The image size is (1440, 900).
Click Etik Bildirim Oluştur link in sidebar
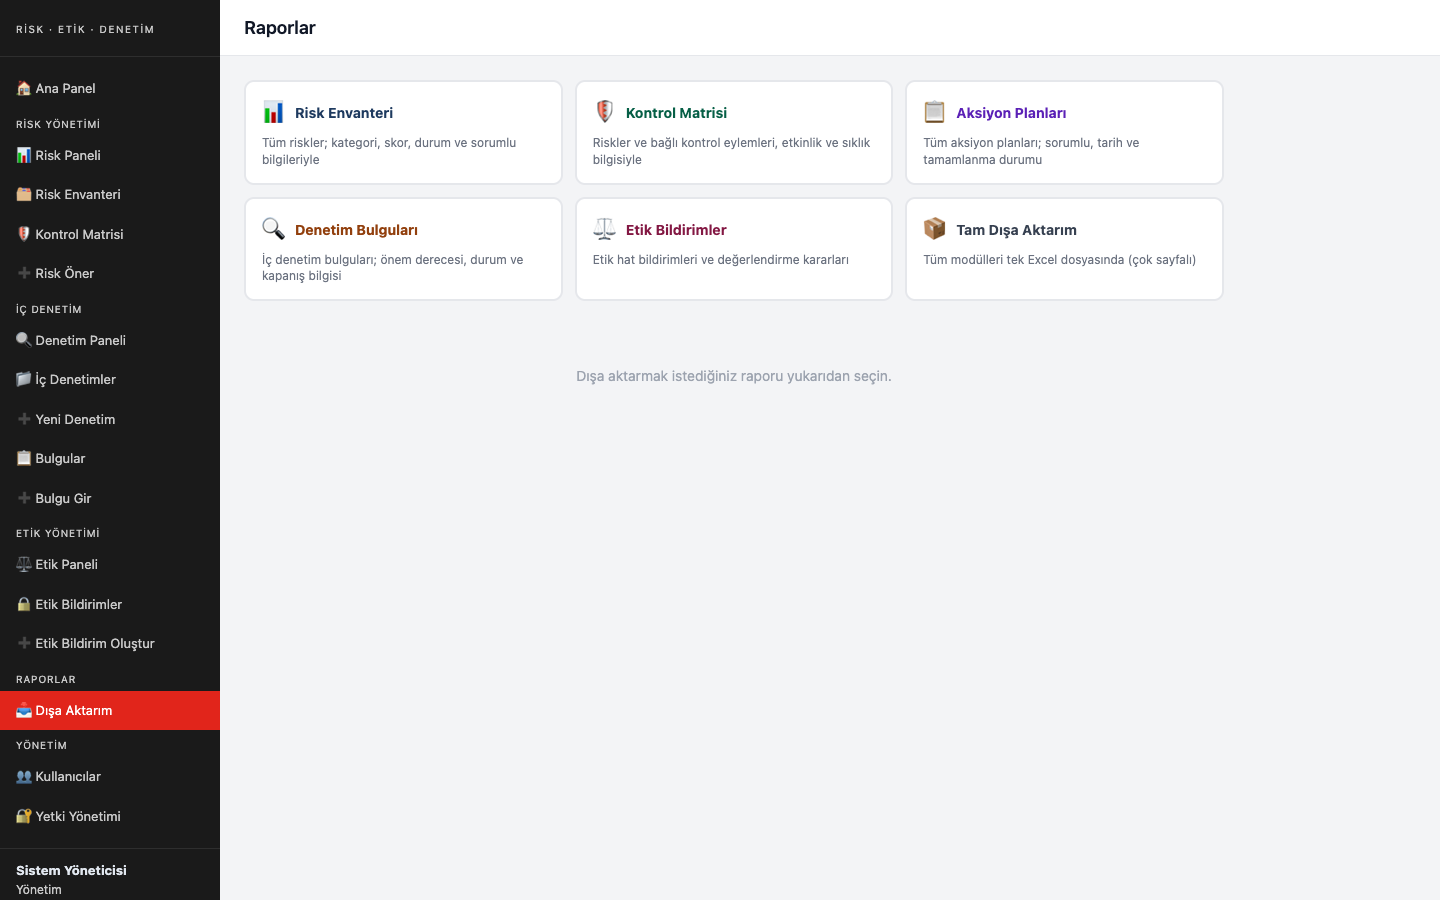(94, 643)
